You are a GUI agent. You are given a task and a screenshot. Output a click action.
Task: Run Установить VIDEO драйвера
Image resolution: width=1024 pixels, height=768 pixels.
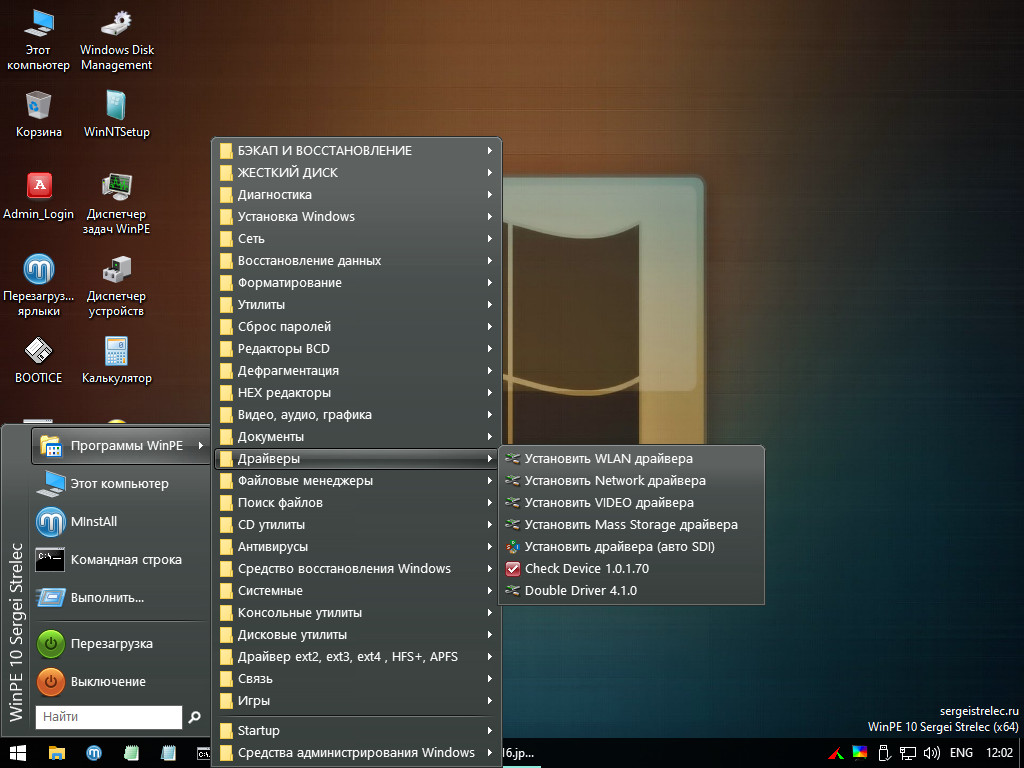(632, 503)
